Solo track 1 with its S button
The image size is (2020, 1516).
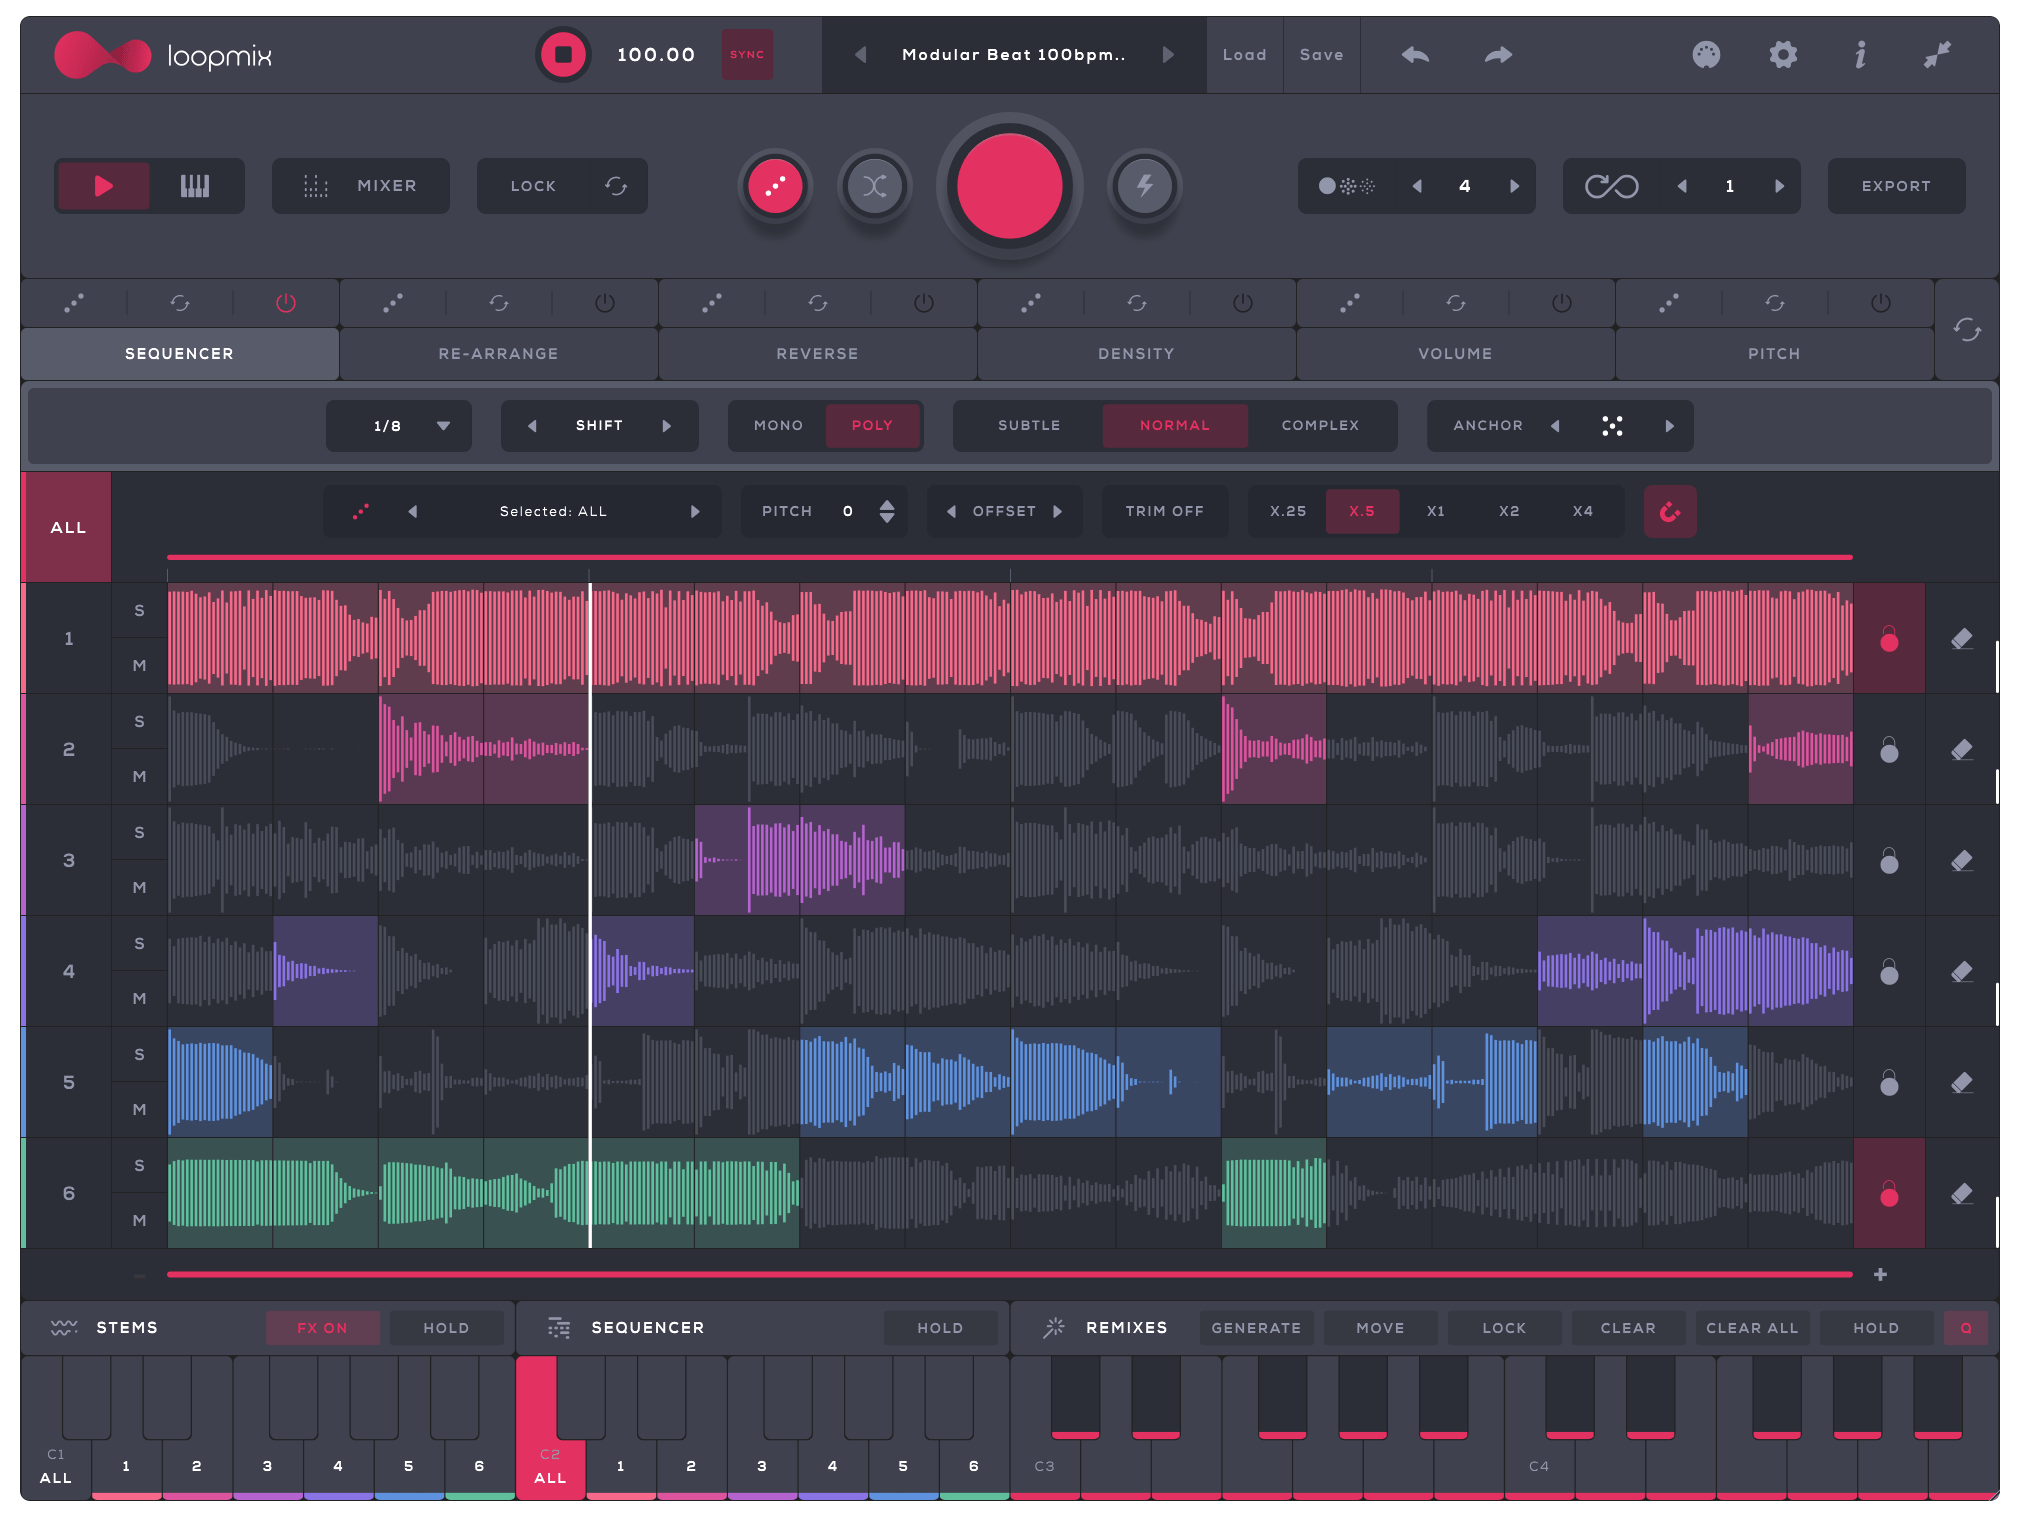[x=139, y=611]
